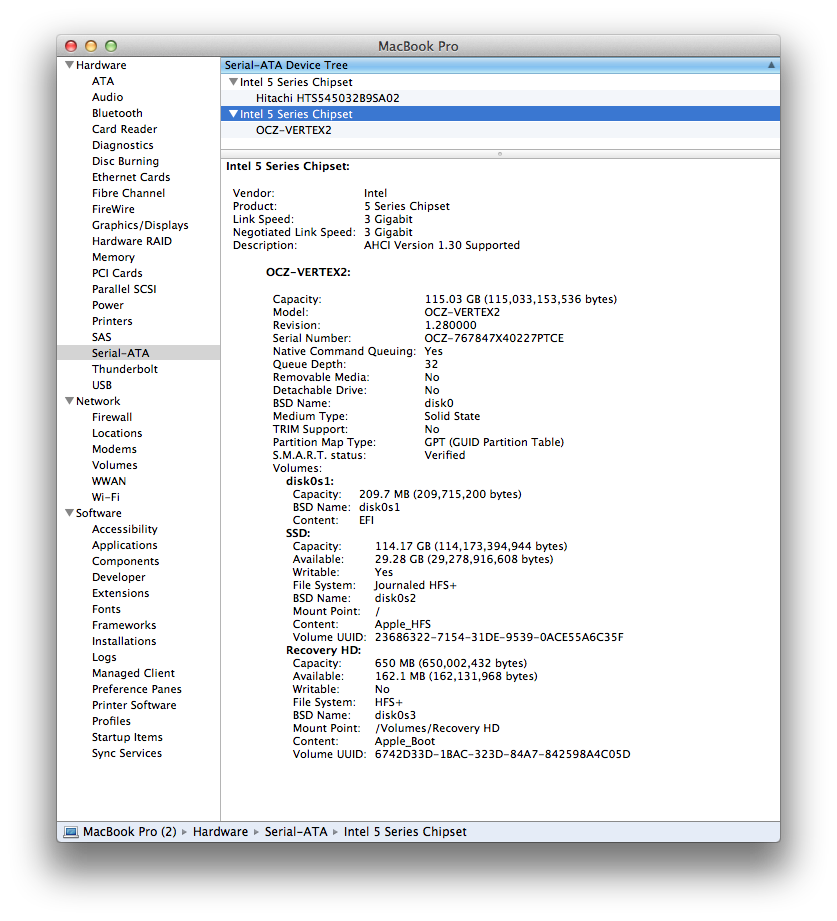This screenshot has width=837, height=921.
Task: Open SAS in the sidebar
Action: tap(102, 337)
